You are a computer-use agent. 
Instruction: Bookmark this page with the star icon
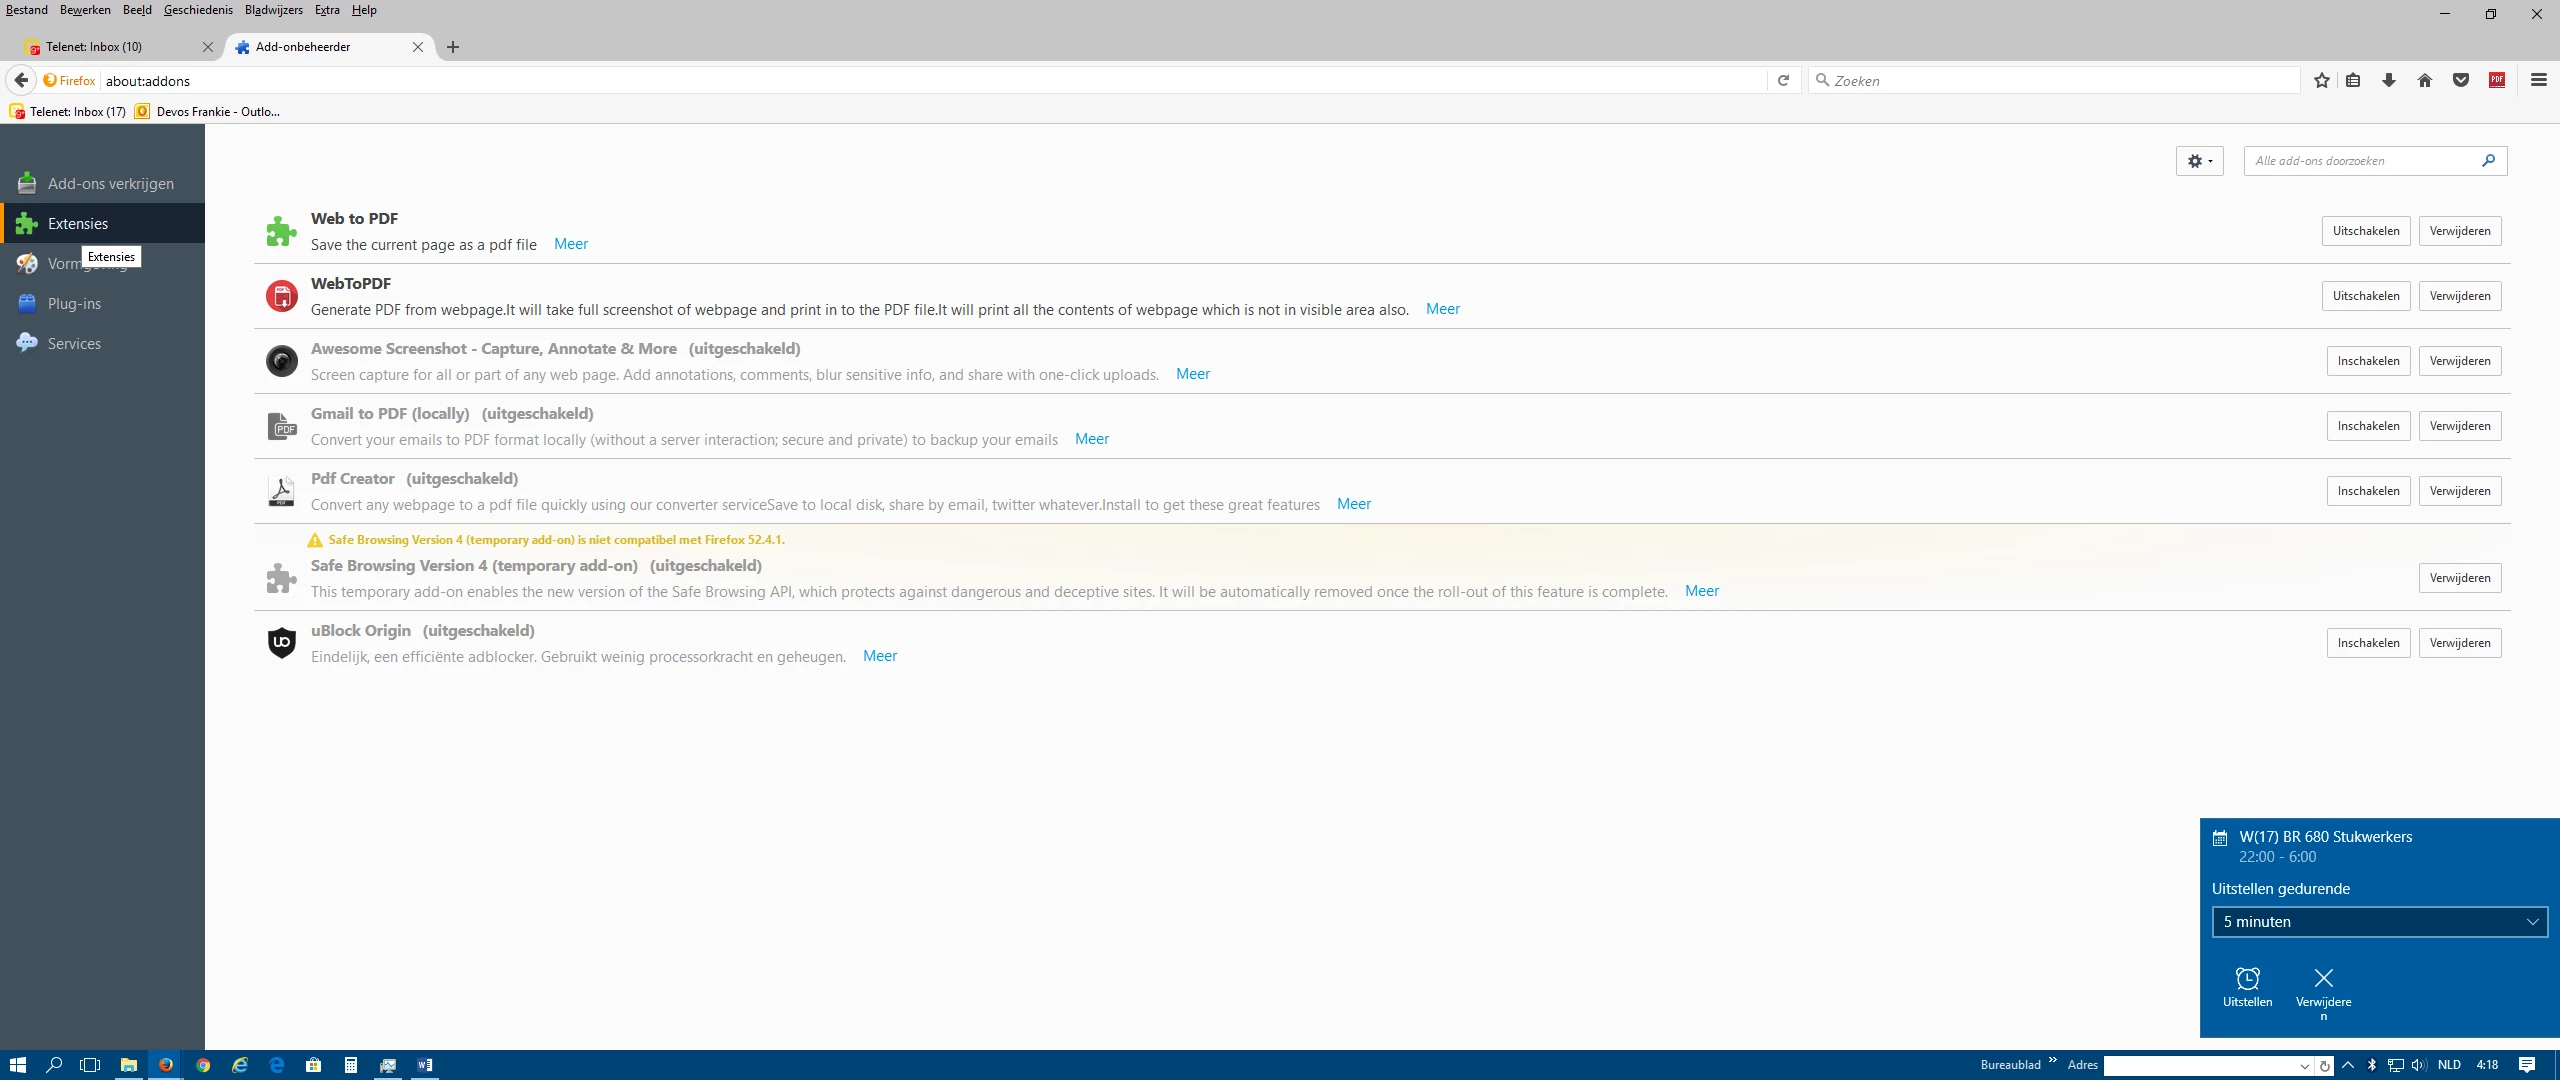coord(2321,80)
